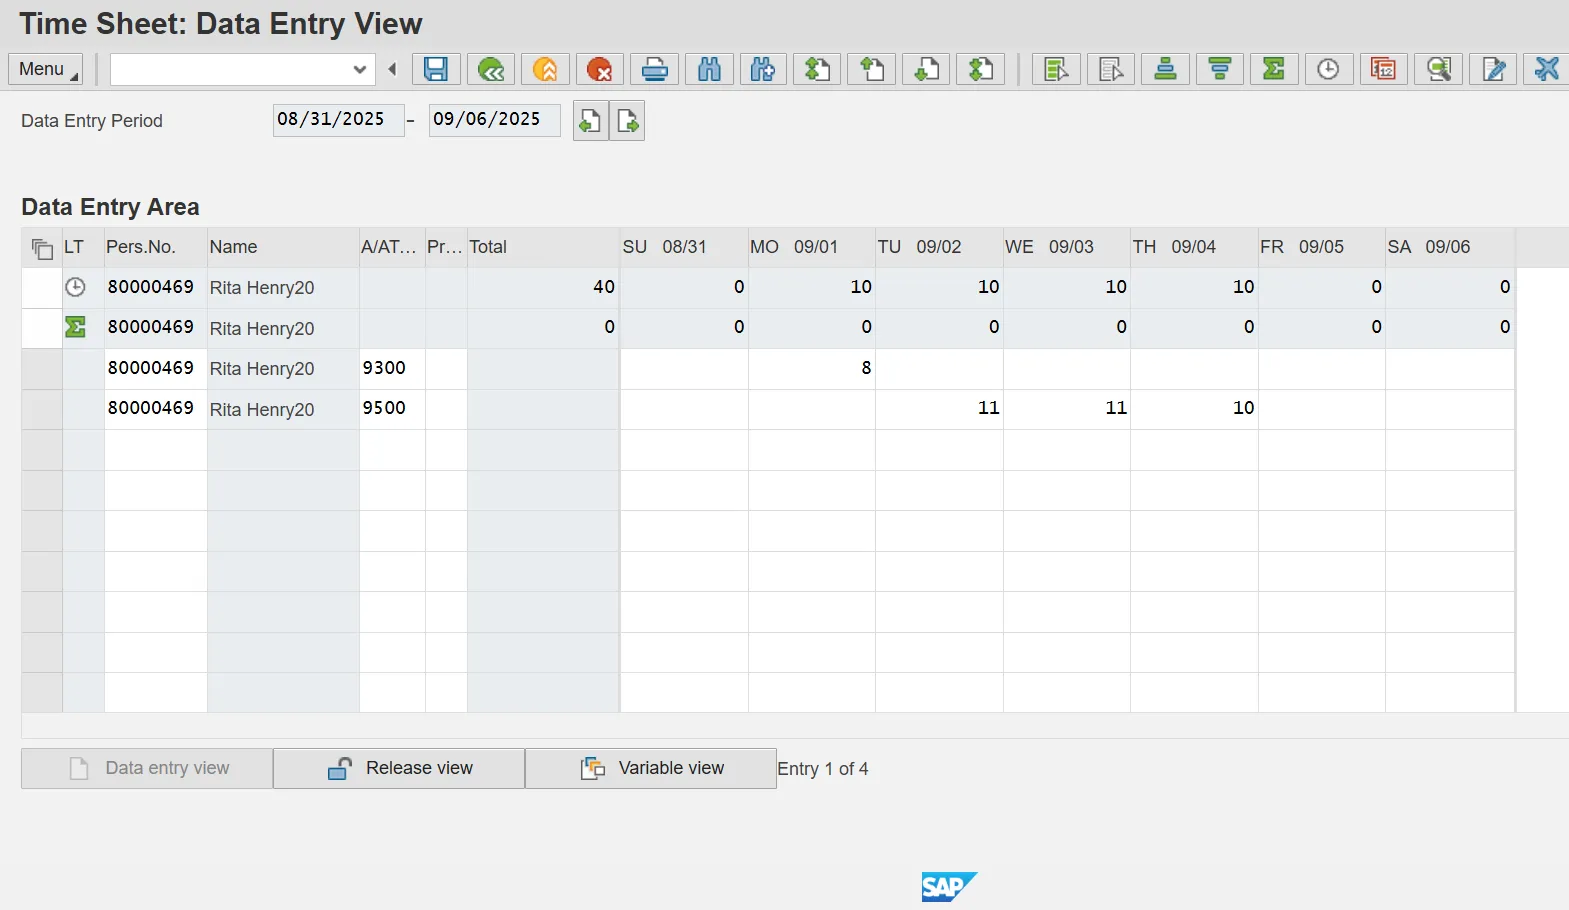Click the sigma icon in second row
Screen dimensions: 1569x910
pos(75,327)
